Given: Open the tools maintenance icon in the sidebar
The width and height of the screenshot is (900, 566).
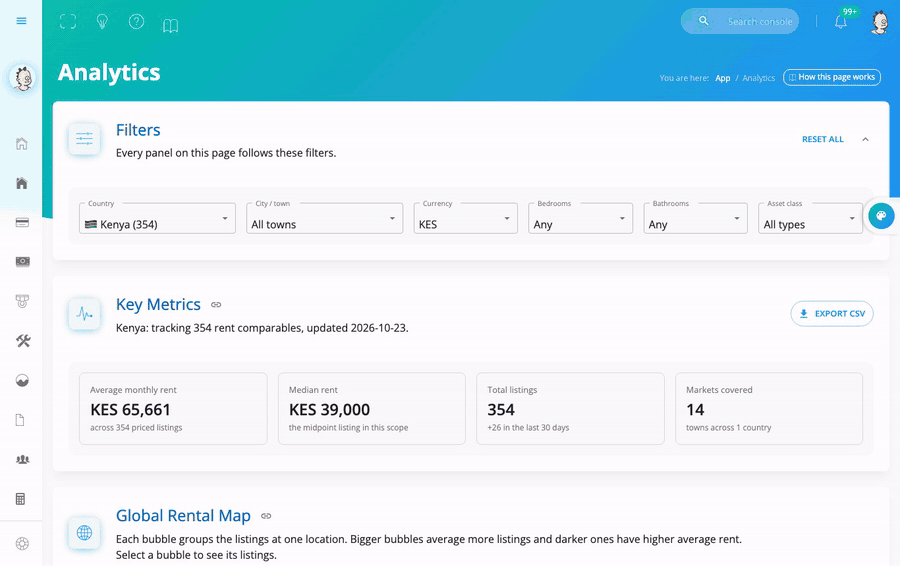Looking at the screenshot, I should coord(23,341).
